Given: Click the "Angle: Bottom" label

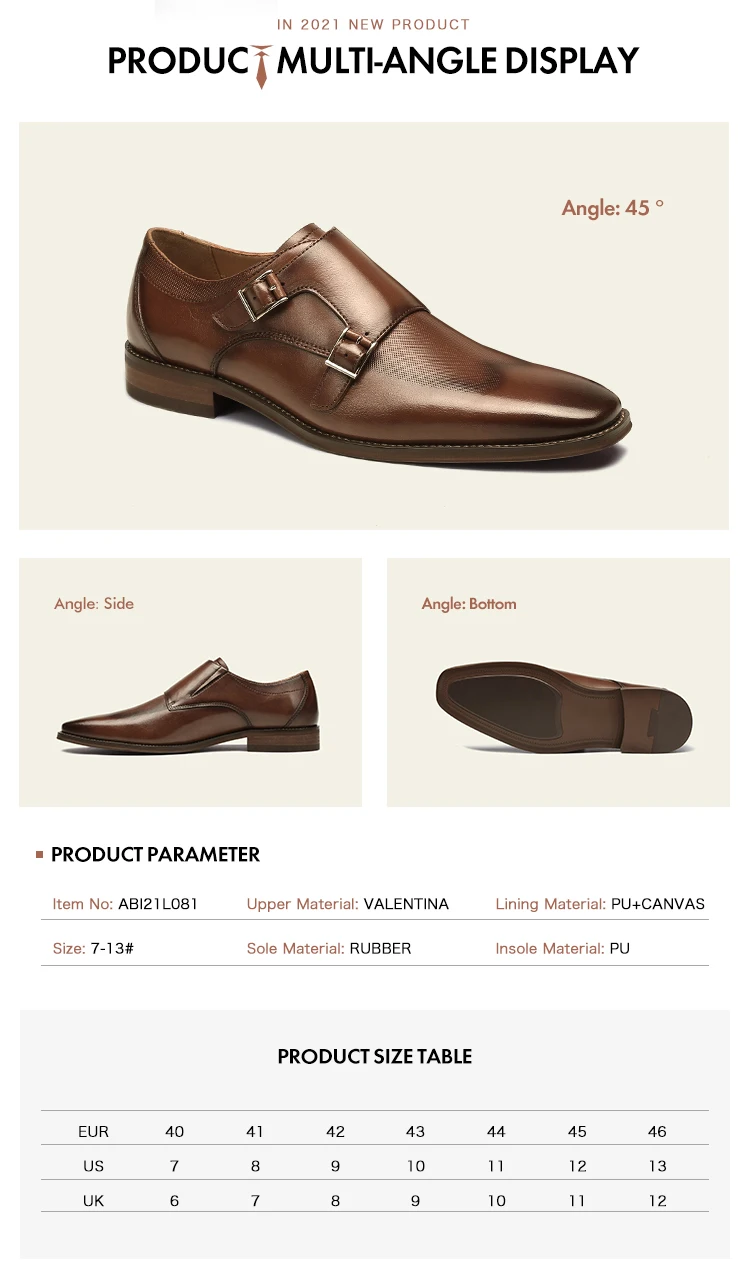Looking at the screenshot, I should pyautogui.click(x=469, y=604).
